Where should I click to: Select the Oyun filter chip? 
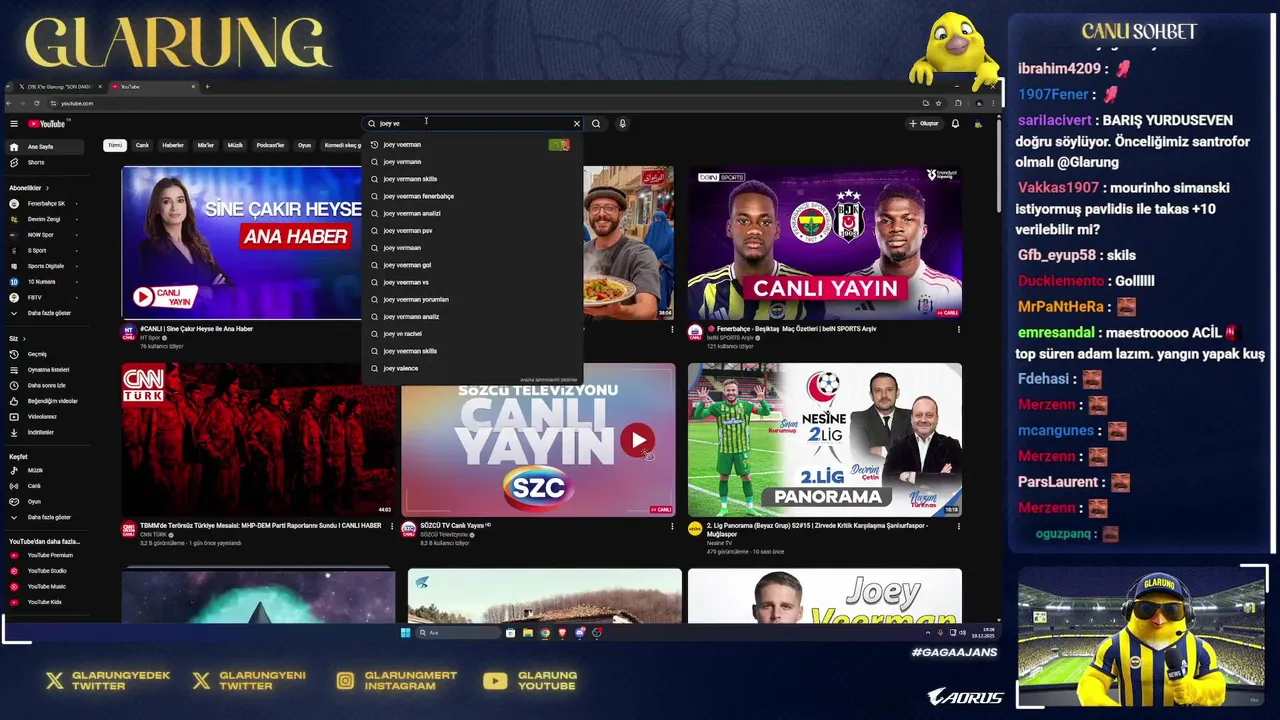pos(304,145)
